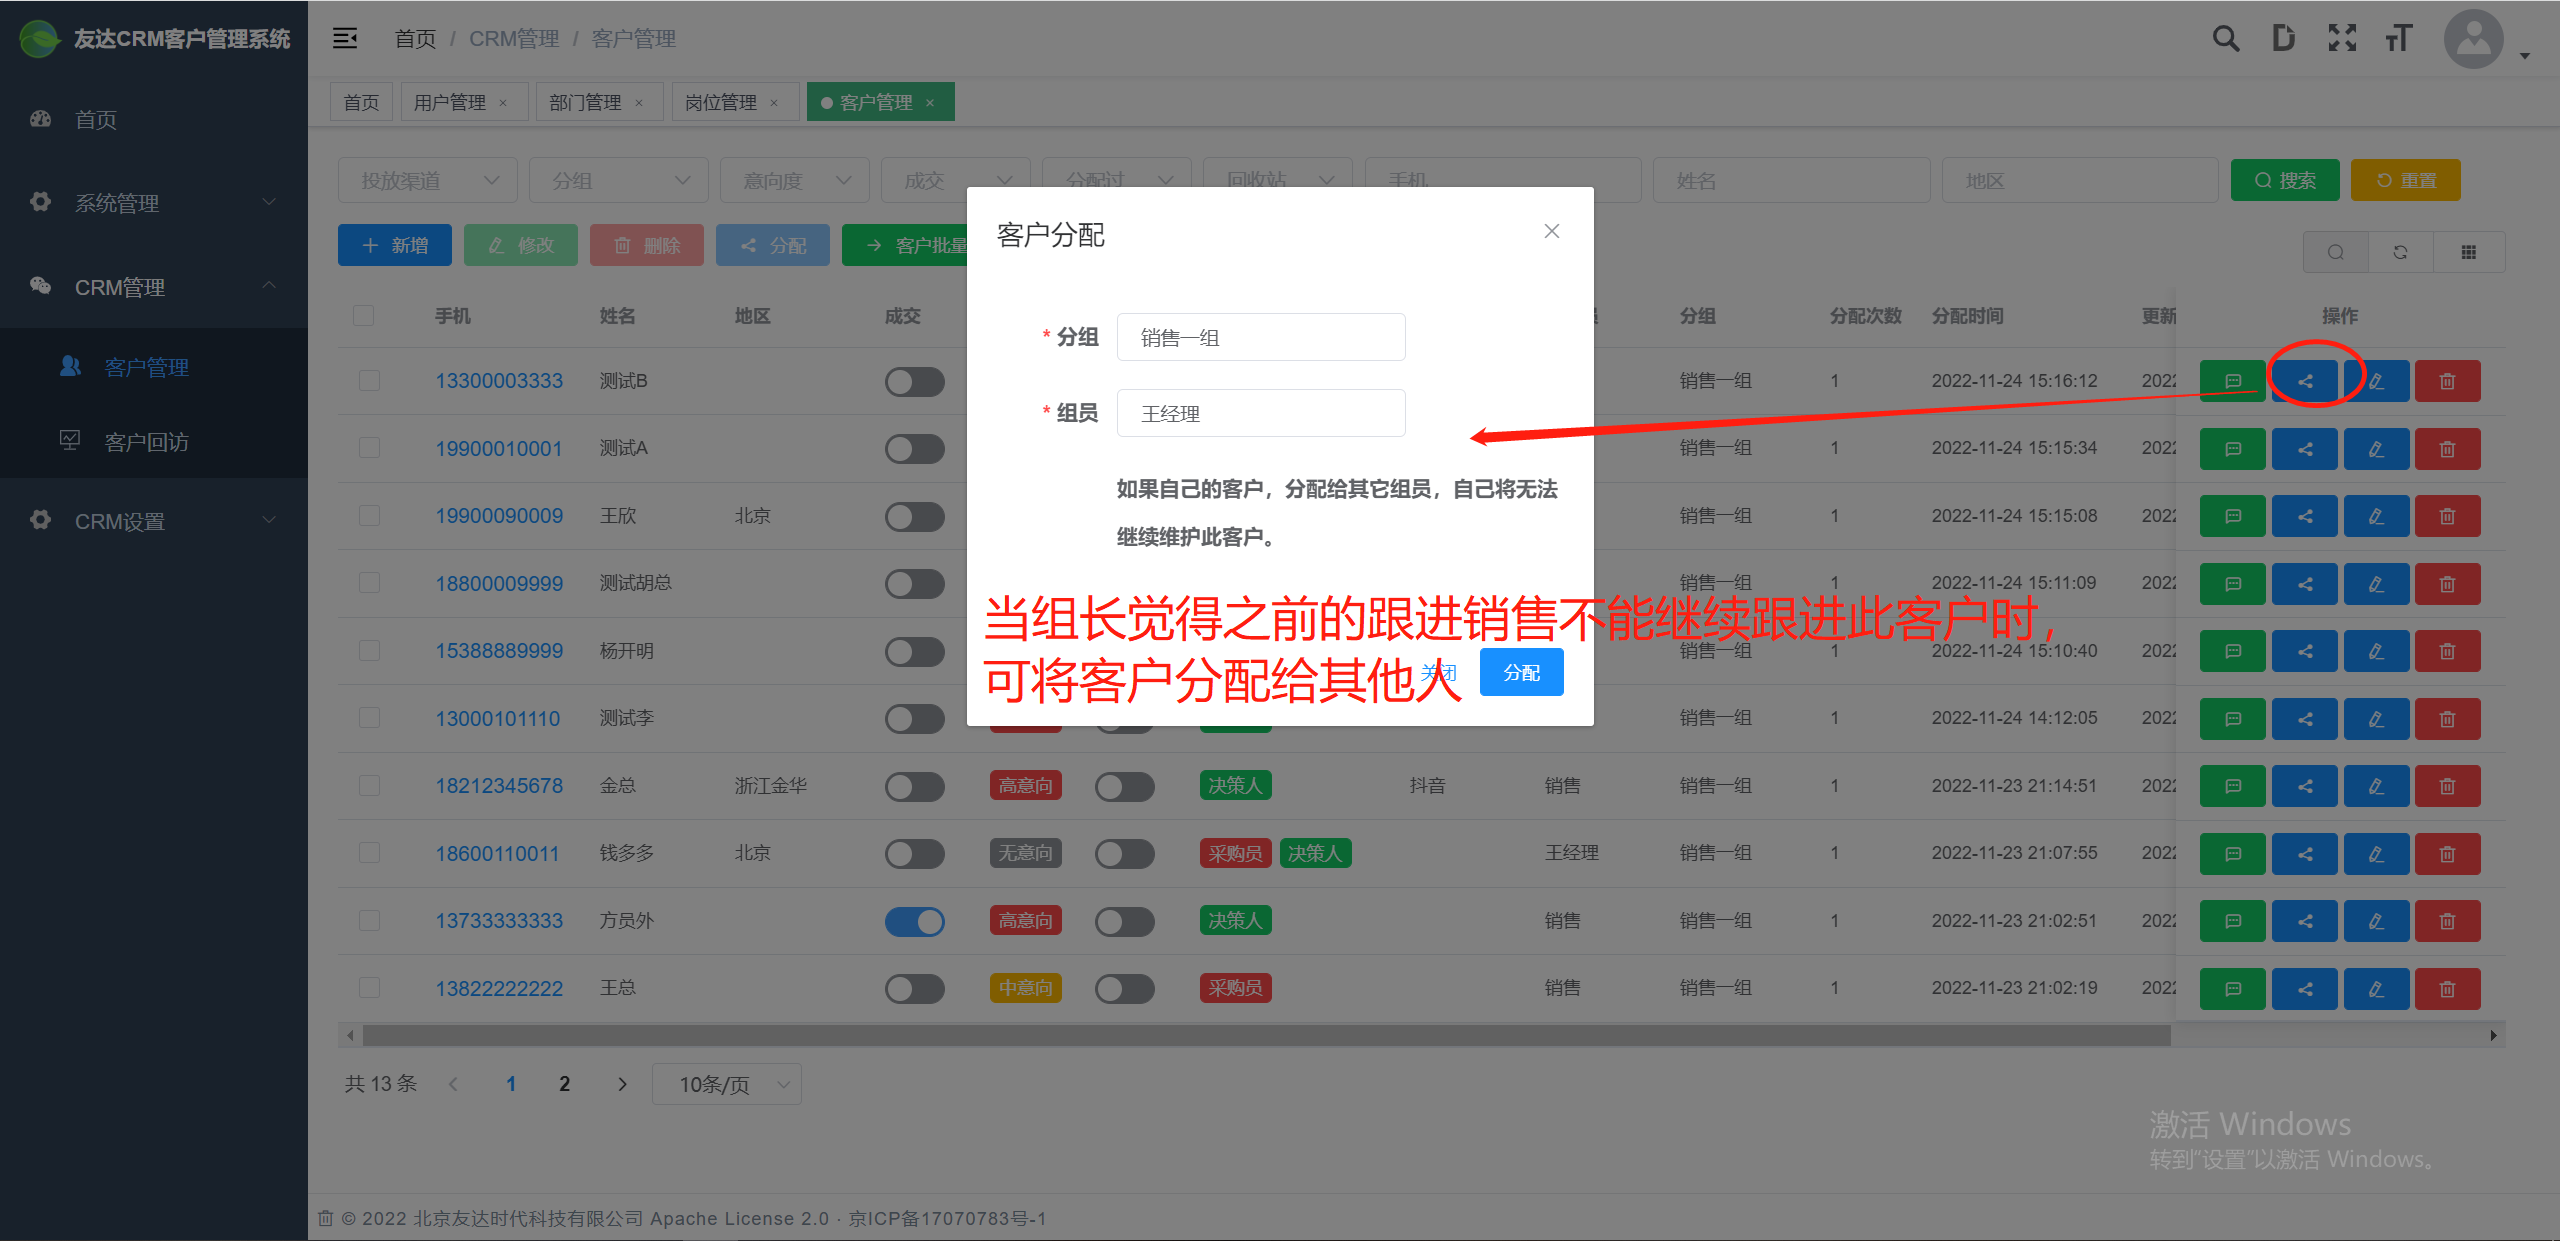Go to page 2 of the table
Screen dimensions: 2560x1241
tap(564, 1084)
